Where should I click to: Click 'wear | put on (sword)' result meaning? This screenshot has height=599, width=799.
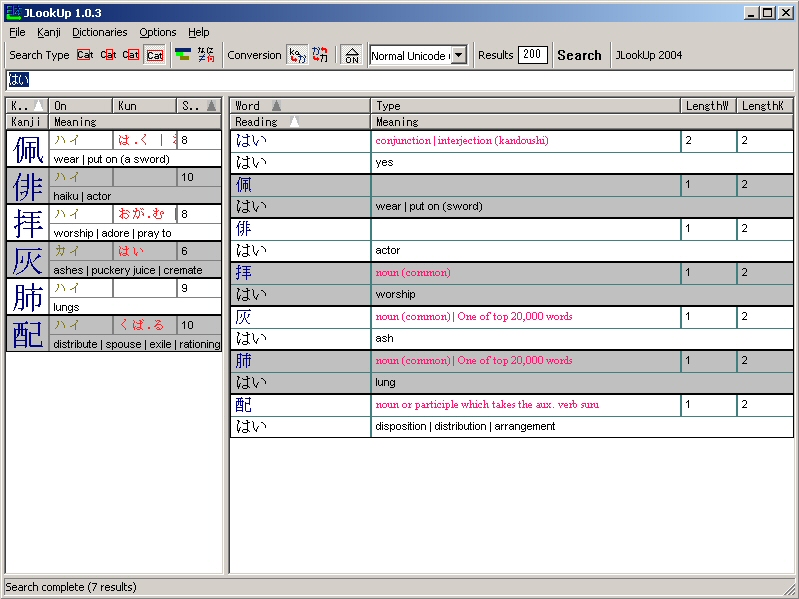429,206
